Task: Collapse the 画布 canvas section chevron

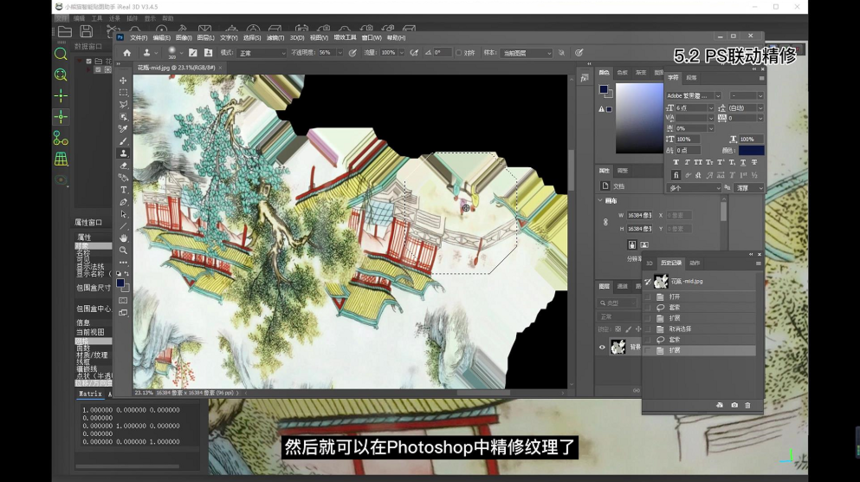Action: 600,201
